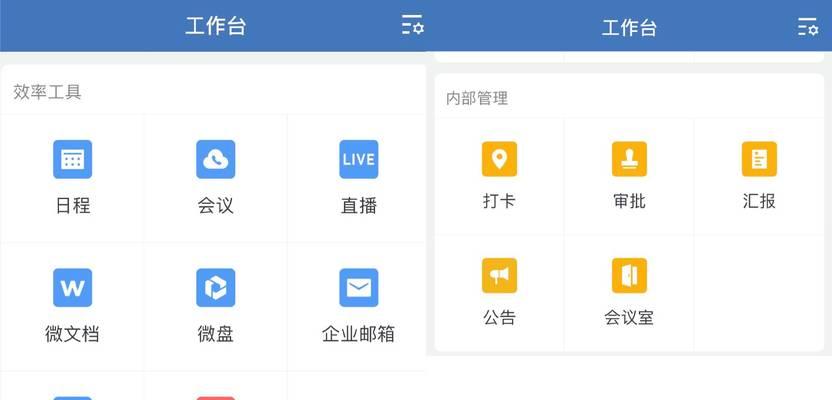Tap the 公告 megaphone icon
This screenshot has height=400, width=832.
[x=499, y=275]
